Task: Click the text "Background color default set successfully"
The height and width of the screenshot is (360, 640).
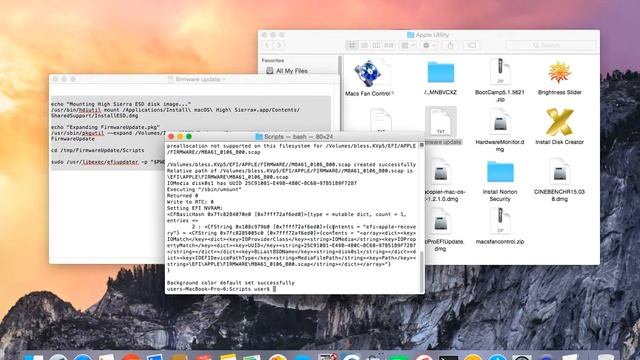Action: pos(231,282)
